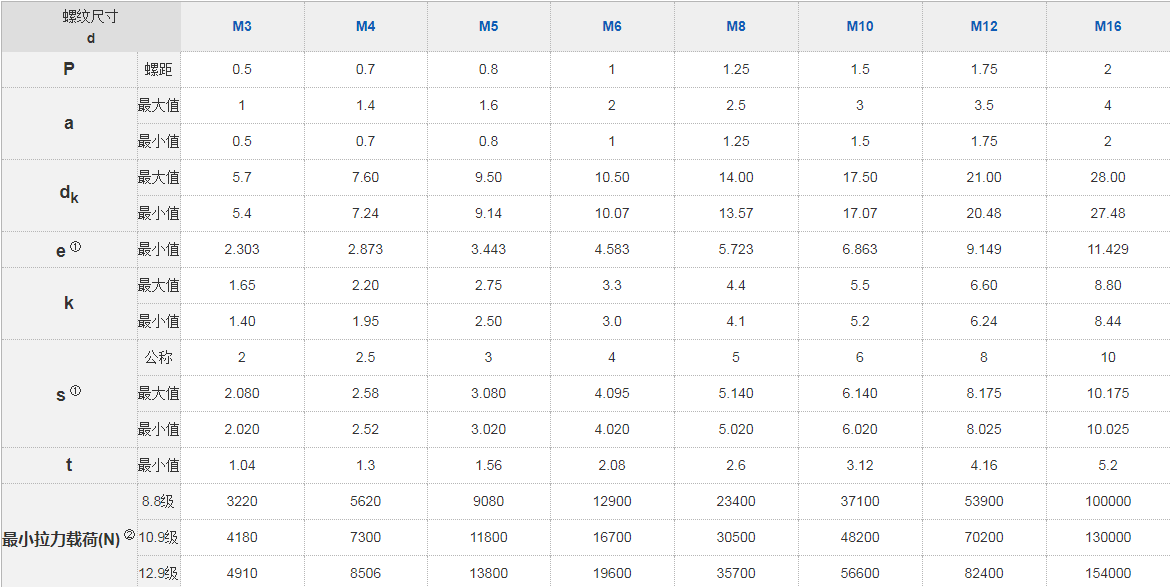This screenshot has width=1170, height=587.
Task: Click the M6 thread size link
Action: (612, 27)
